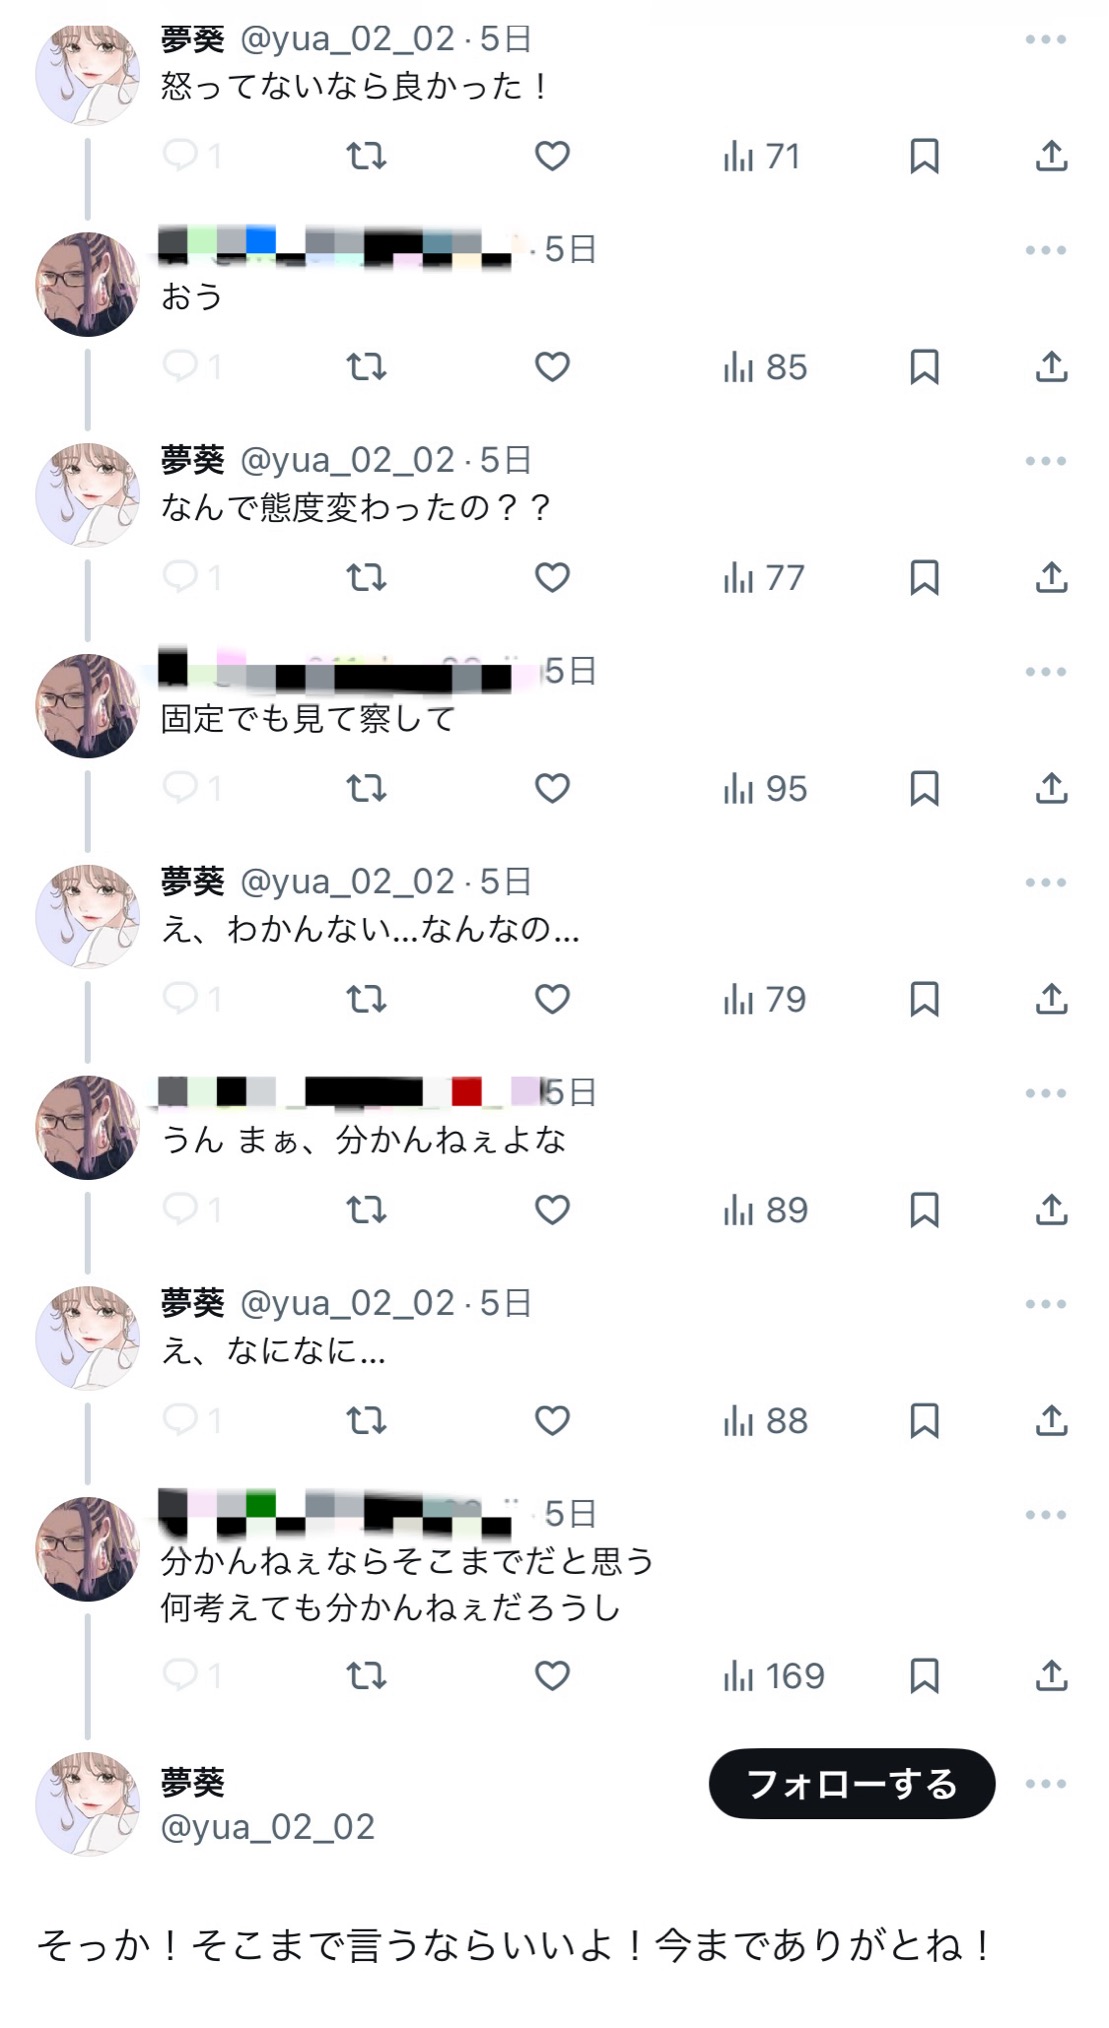
Task: Share the tweet with 169 views
Action: coord(1051,1676)
